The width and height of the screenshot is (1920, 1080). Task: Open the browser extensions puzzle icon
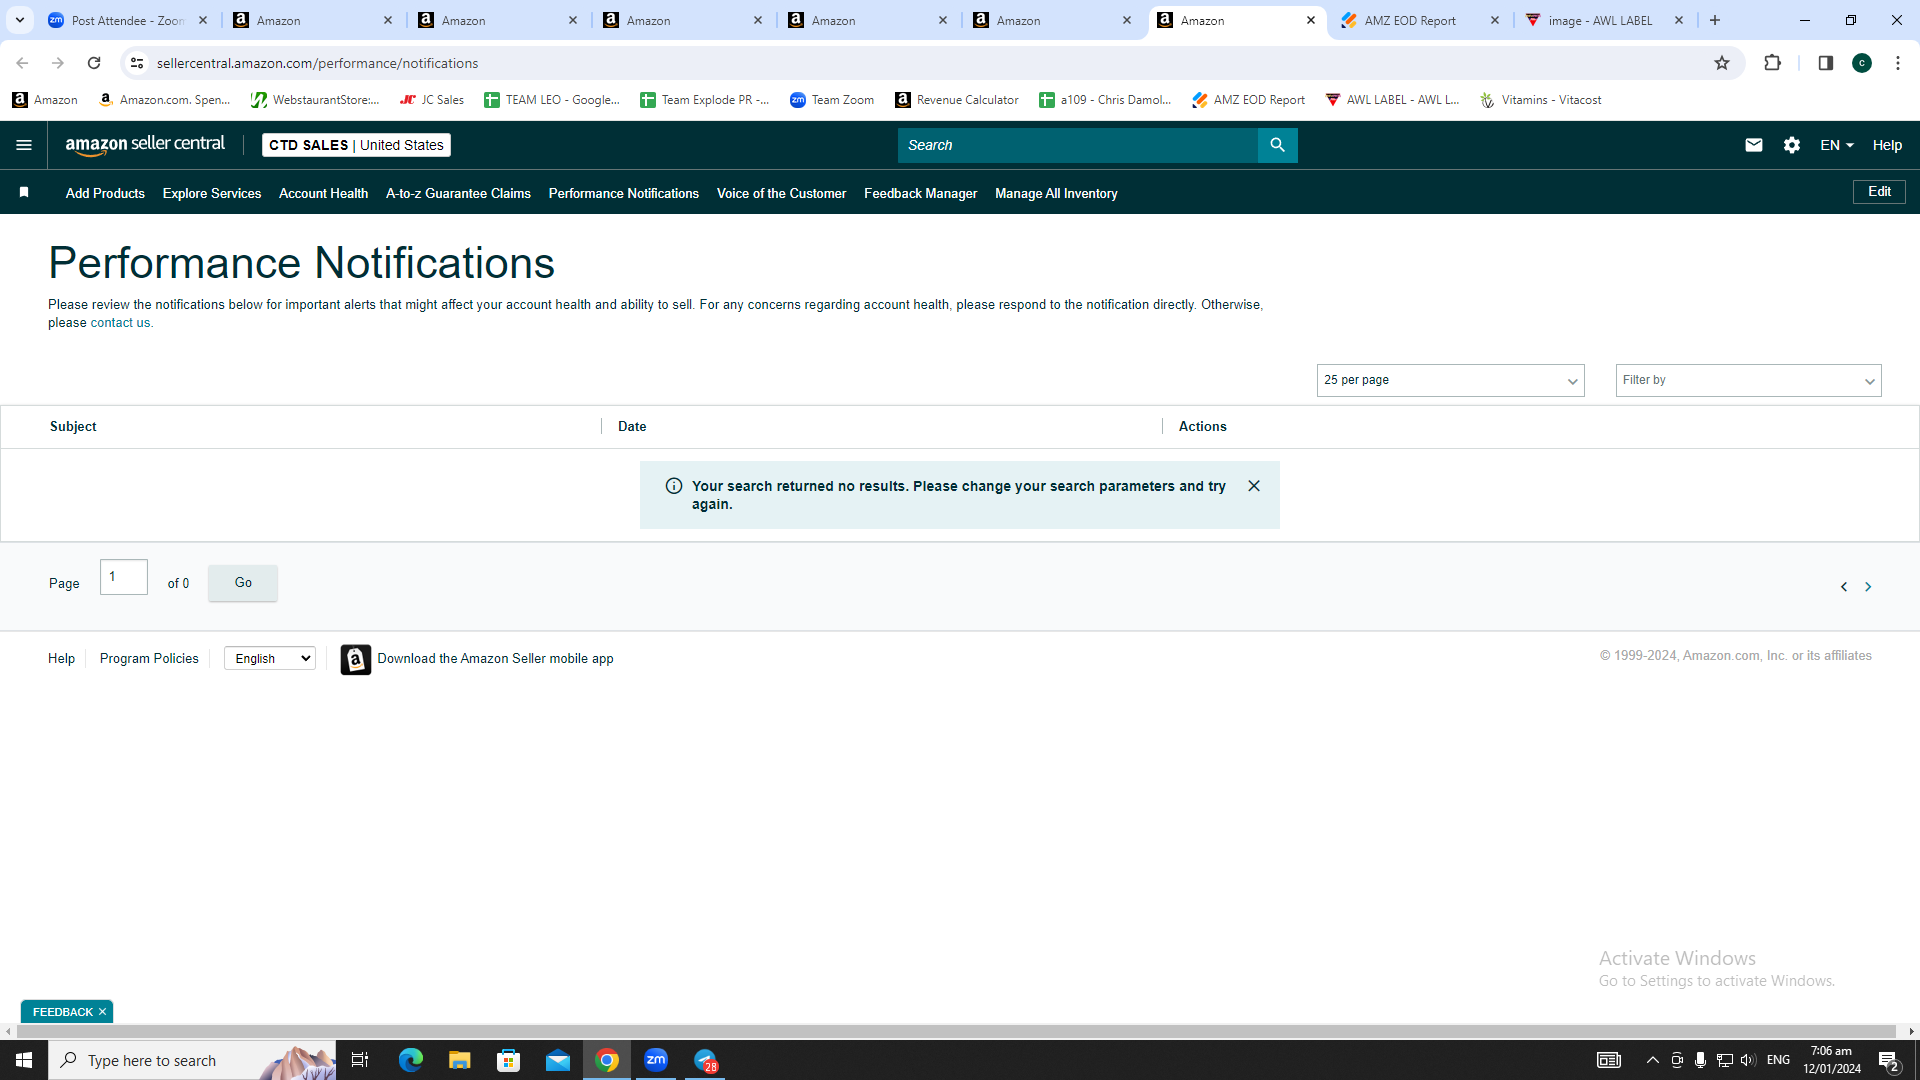coord(1772,63)
